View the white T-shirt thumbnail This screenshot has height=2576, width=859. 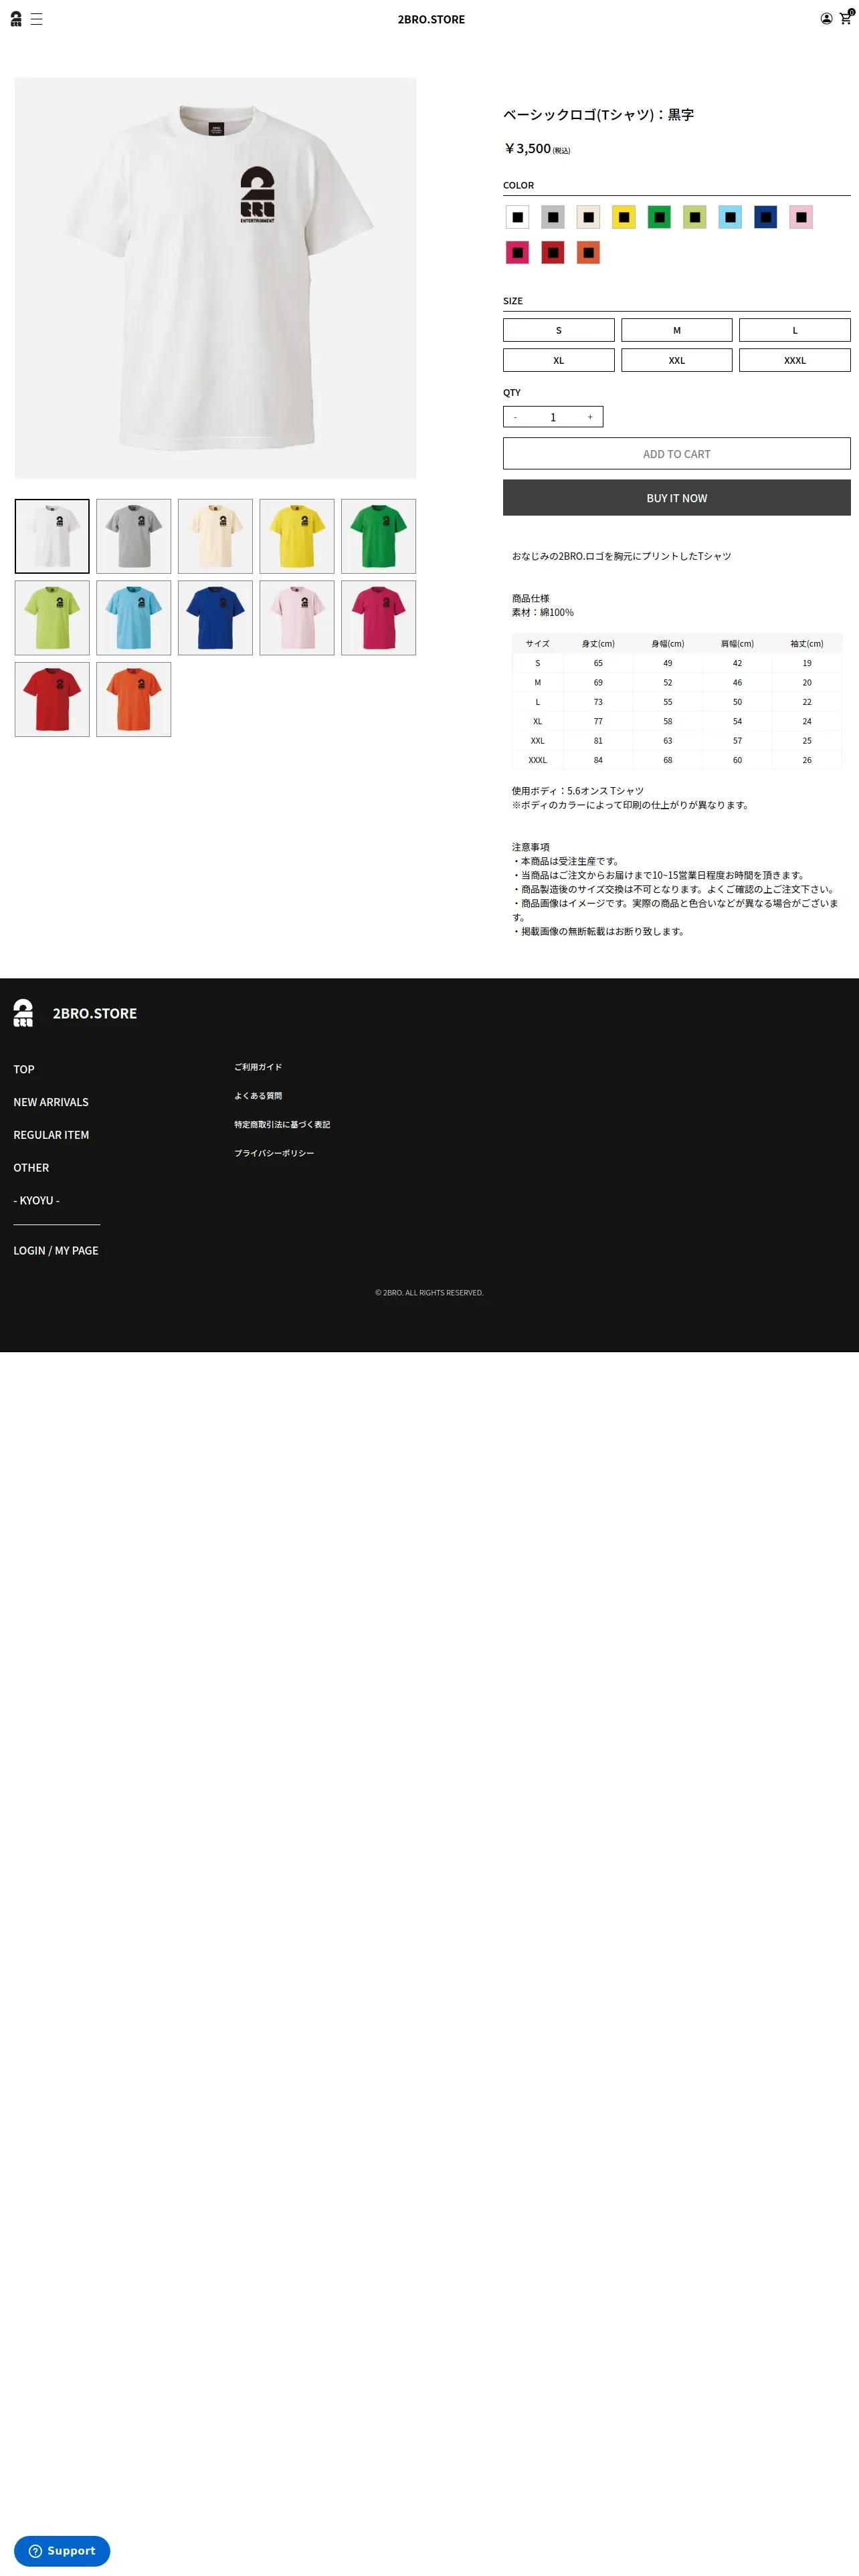tap(52, 536)
